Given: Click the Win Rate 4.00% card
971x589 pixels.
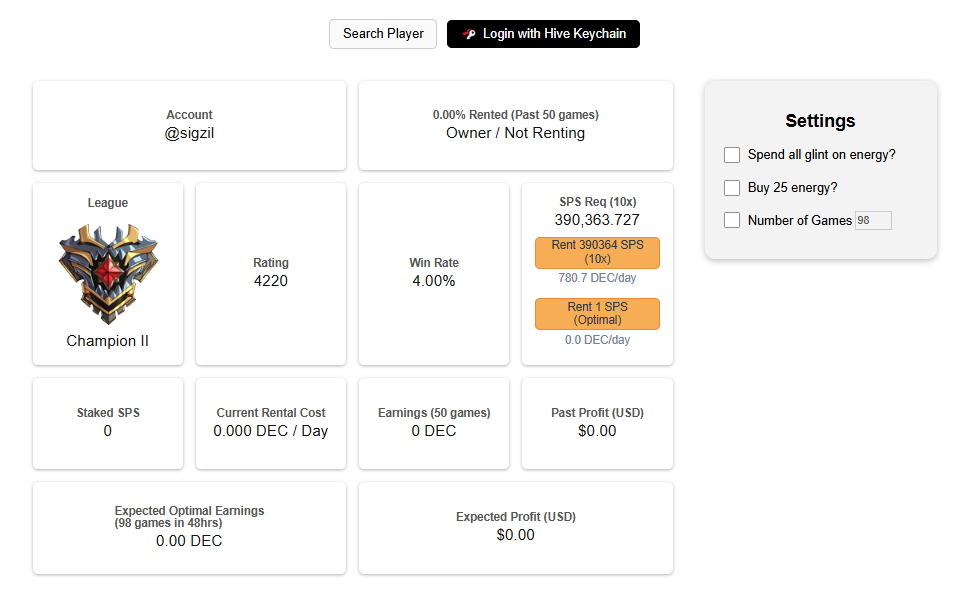Looking at the screenshot, I should pos(434,274).
